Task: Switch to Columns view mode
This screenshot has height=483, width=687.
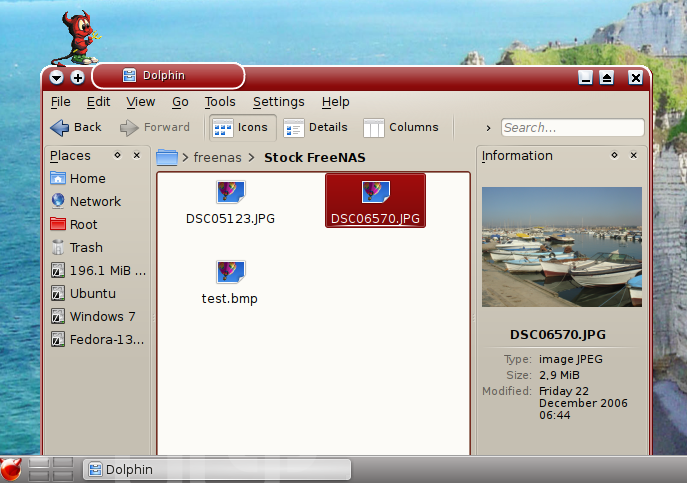Action: [401, 128]
